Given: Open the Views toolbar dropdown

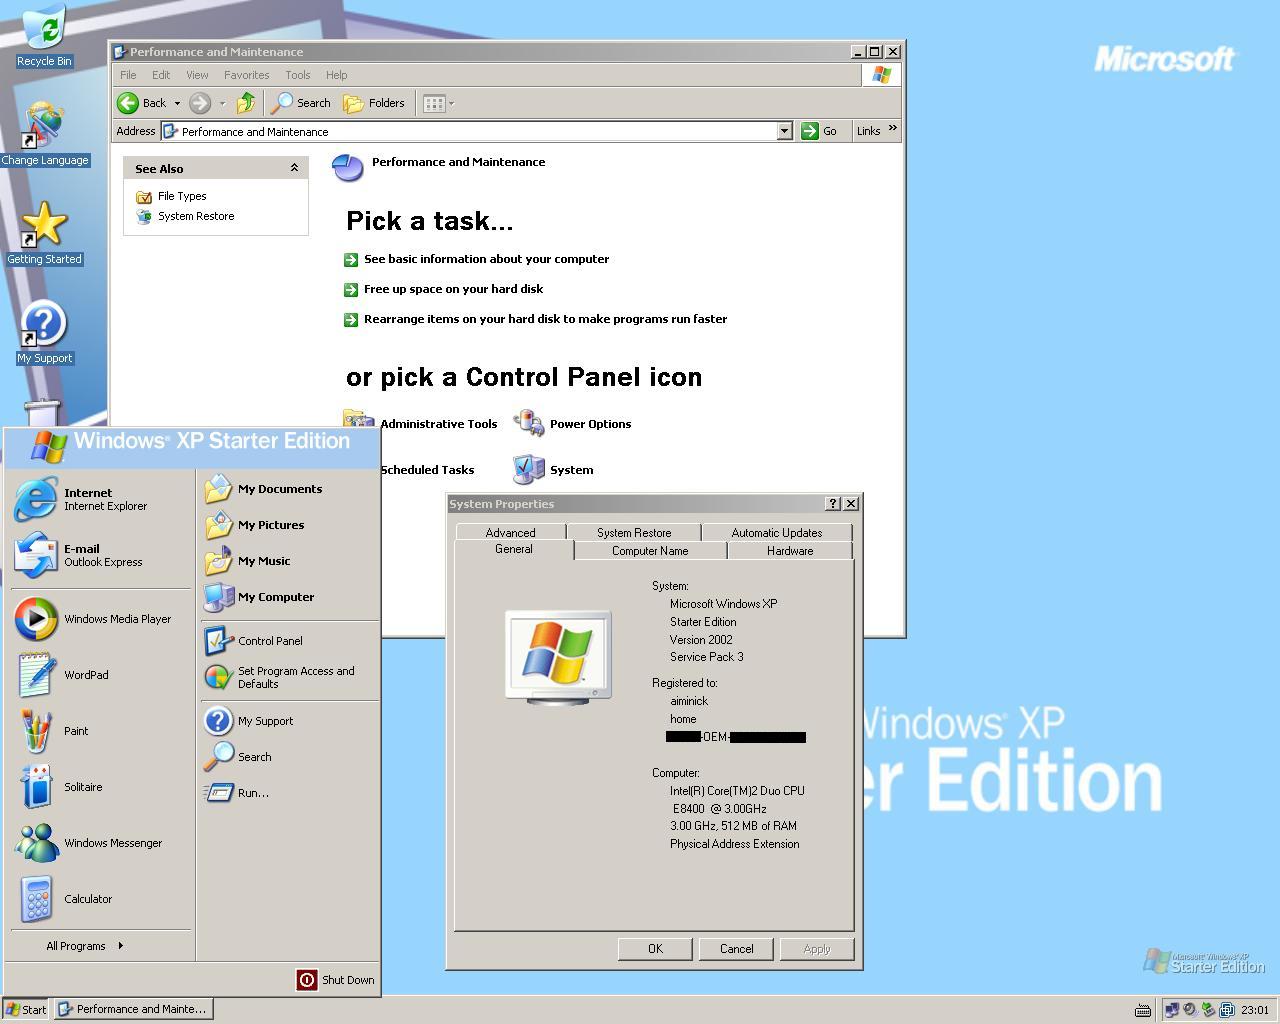Looking at the screenshot, I should pyautogui.click(x=438, y=103).
